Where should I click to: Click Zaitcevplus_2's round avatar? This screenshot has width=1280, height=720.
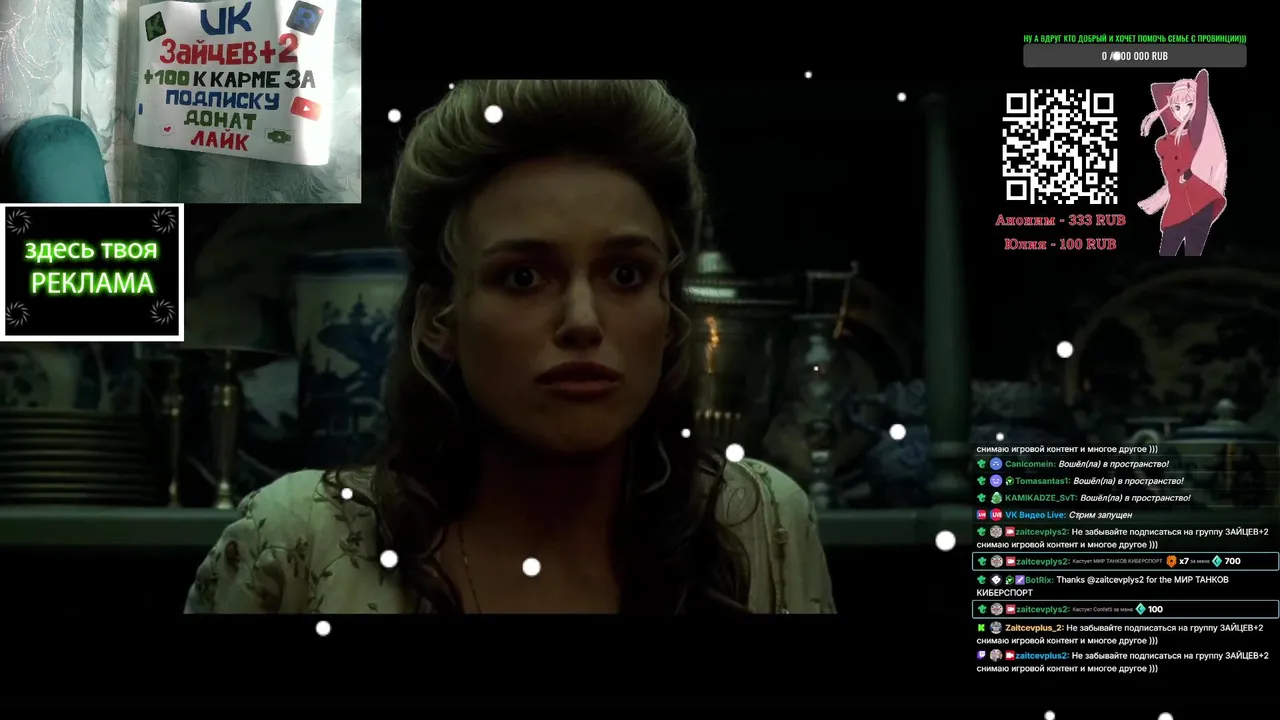click(x=996, y=628)
